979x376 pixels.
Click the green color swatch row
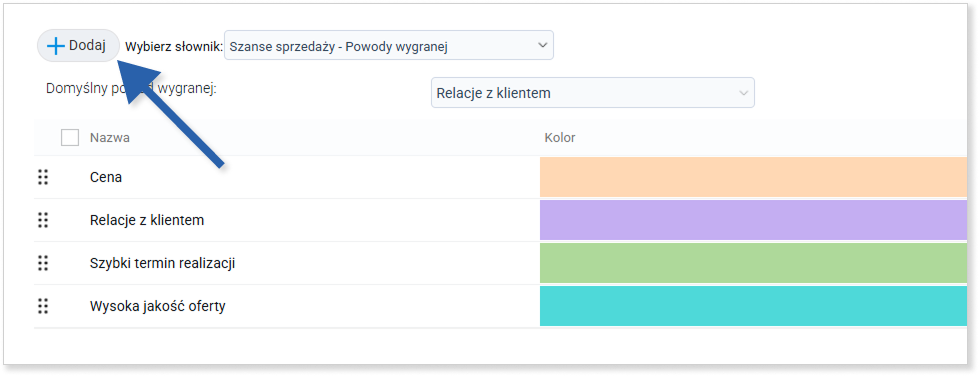point(753,263)
